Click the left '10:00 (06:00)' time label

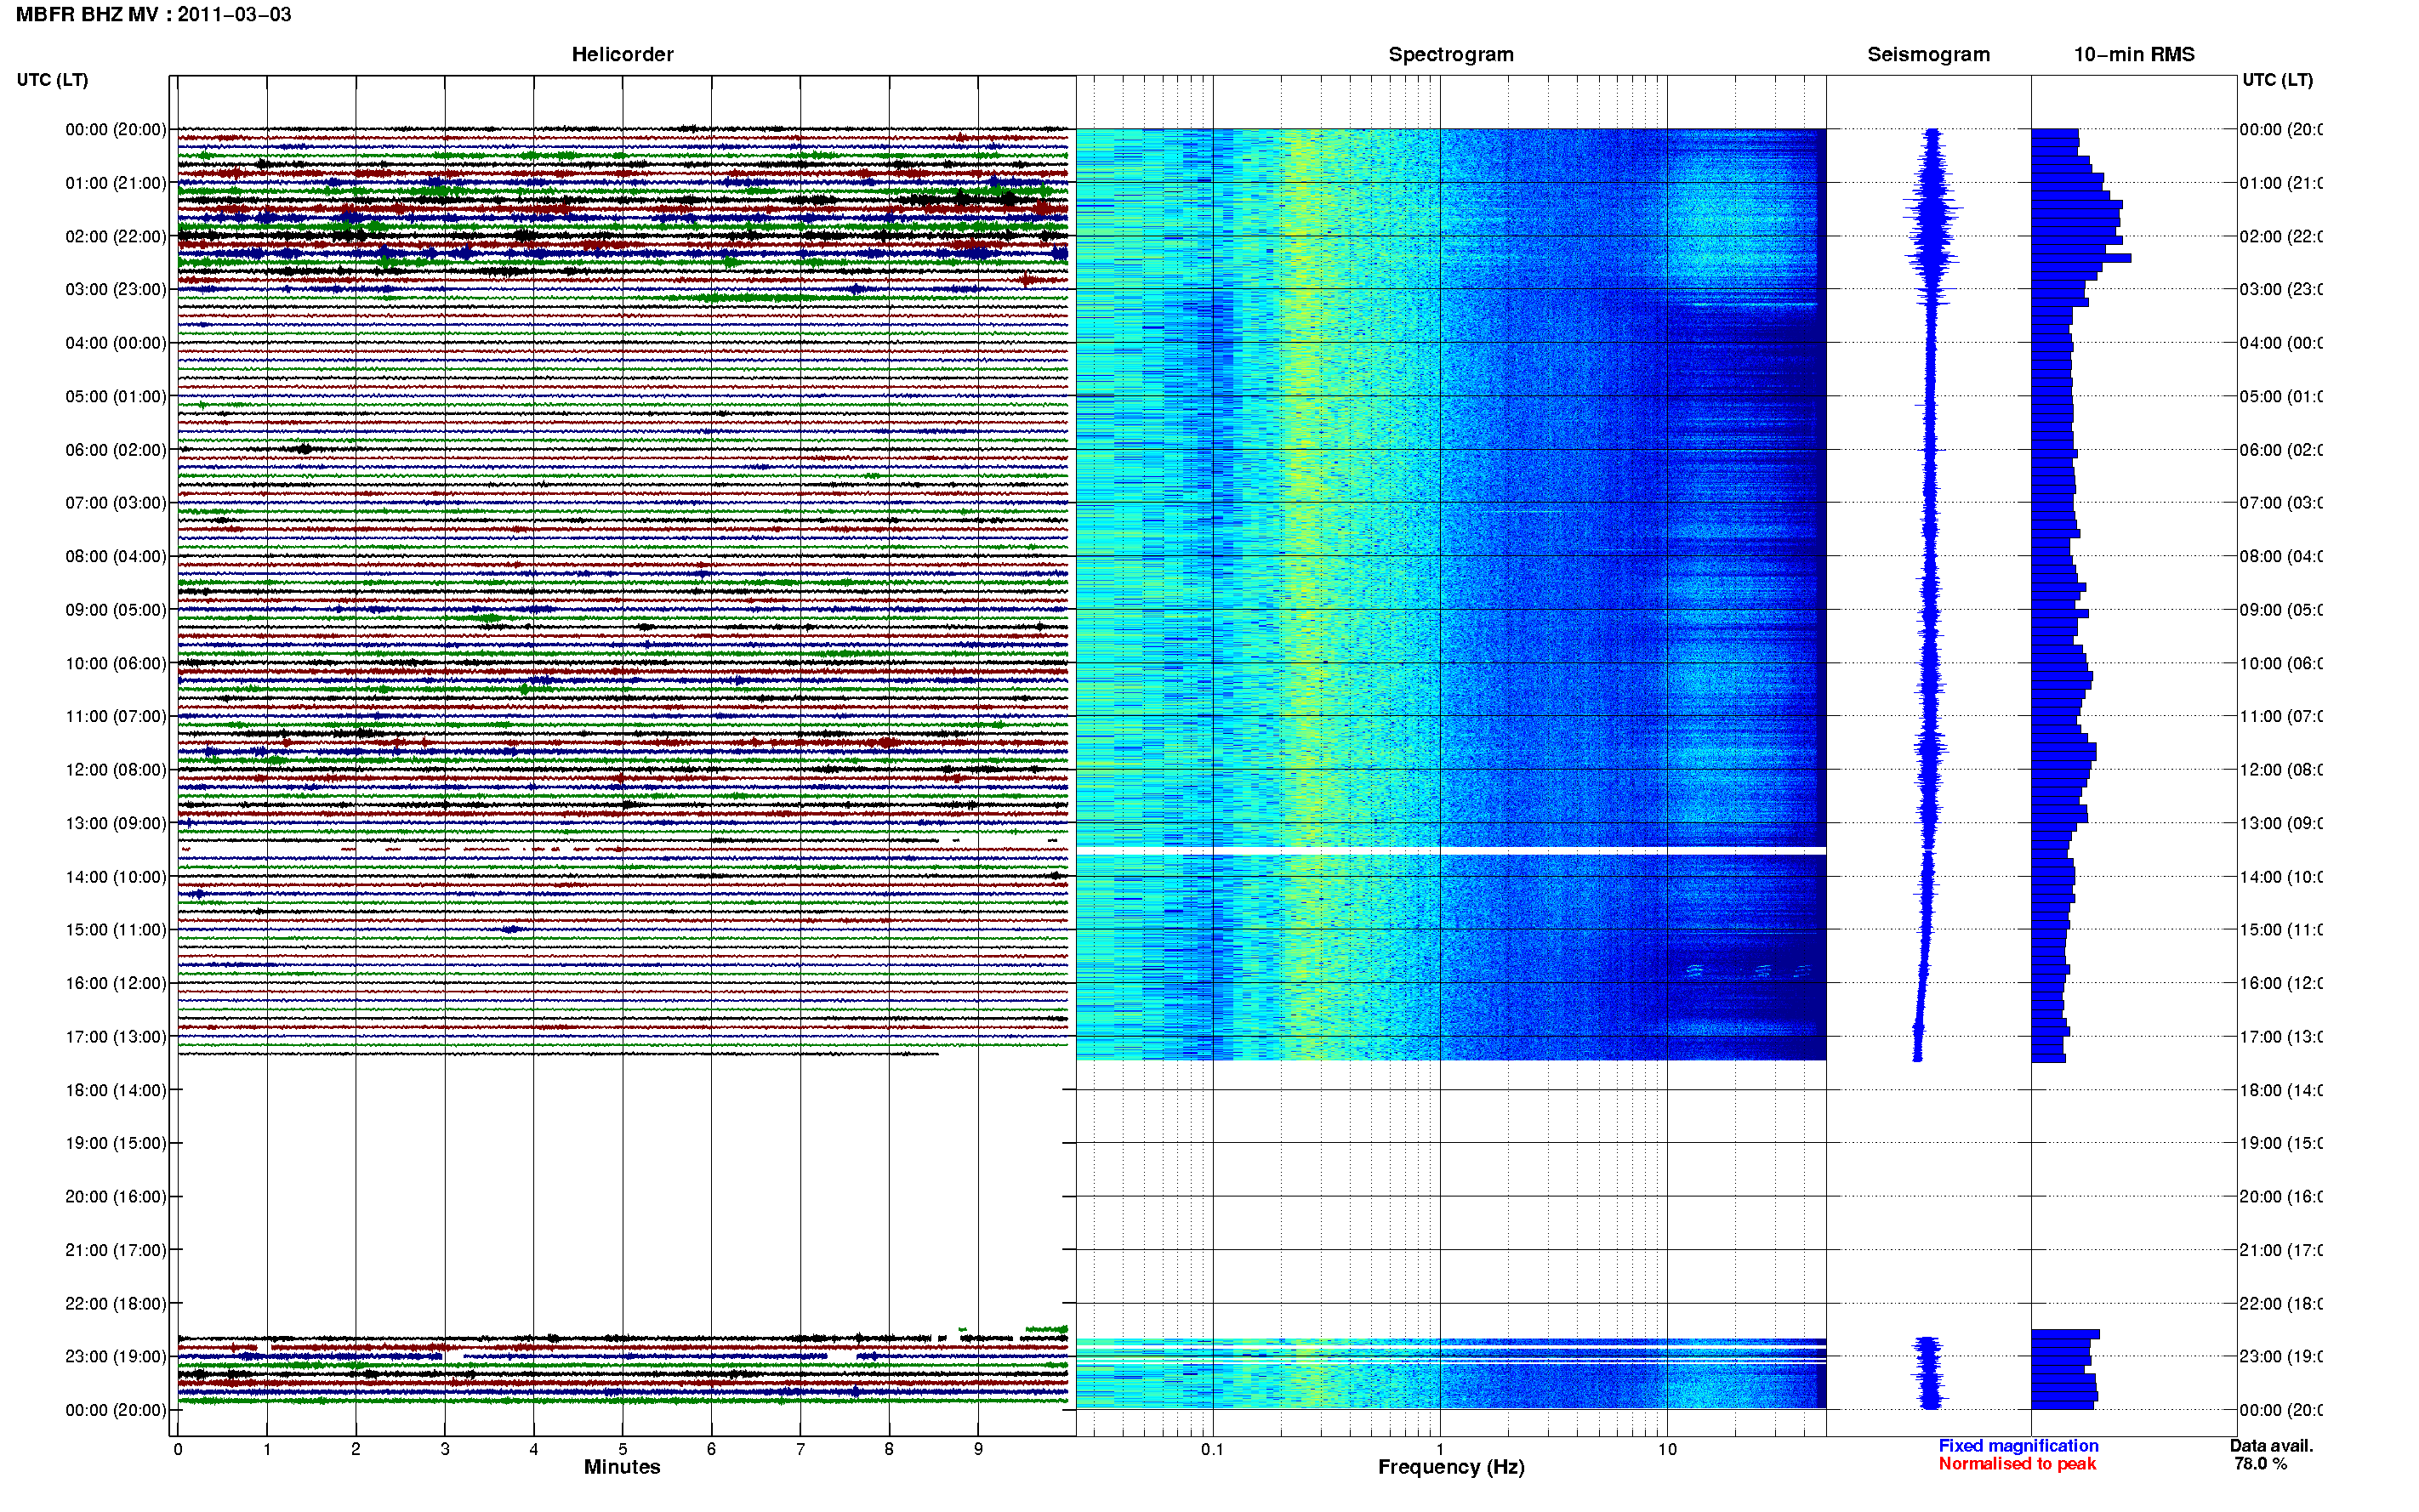click(x=116, y=663)
